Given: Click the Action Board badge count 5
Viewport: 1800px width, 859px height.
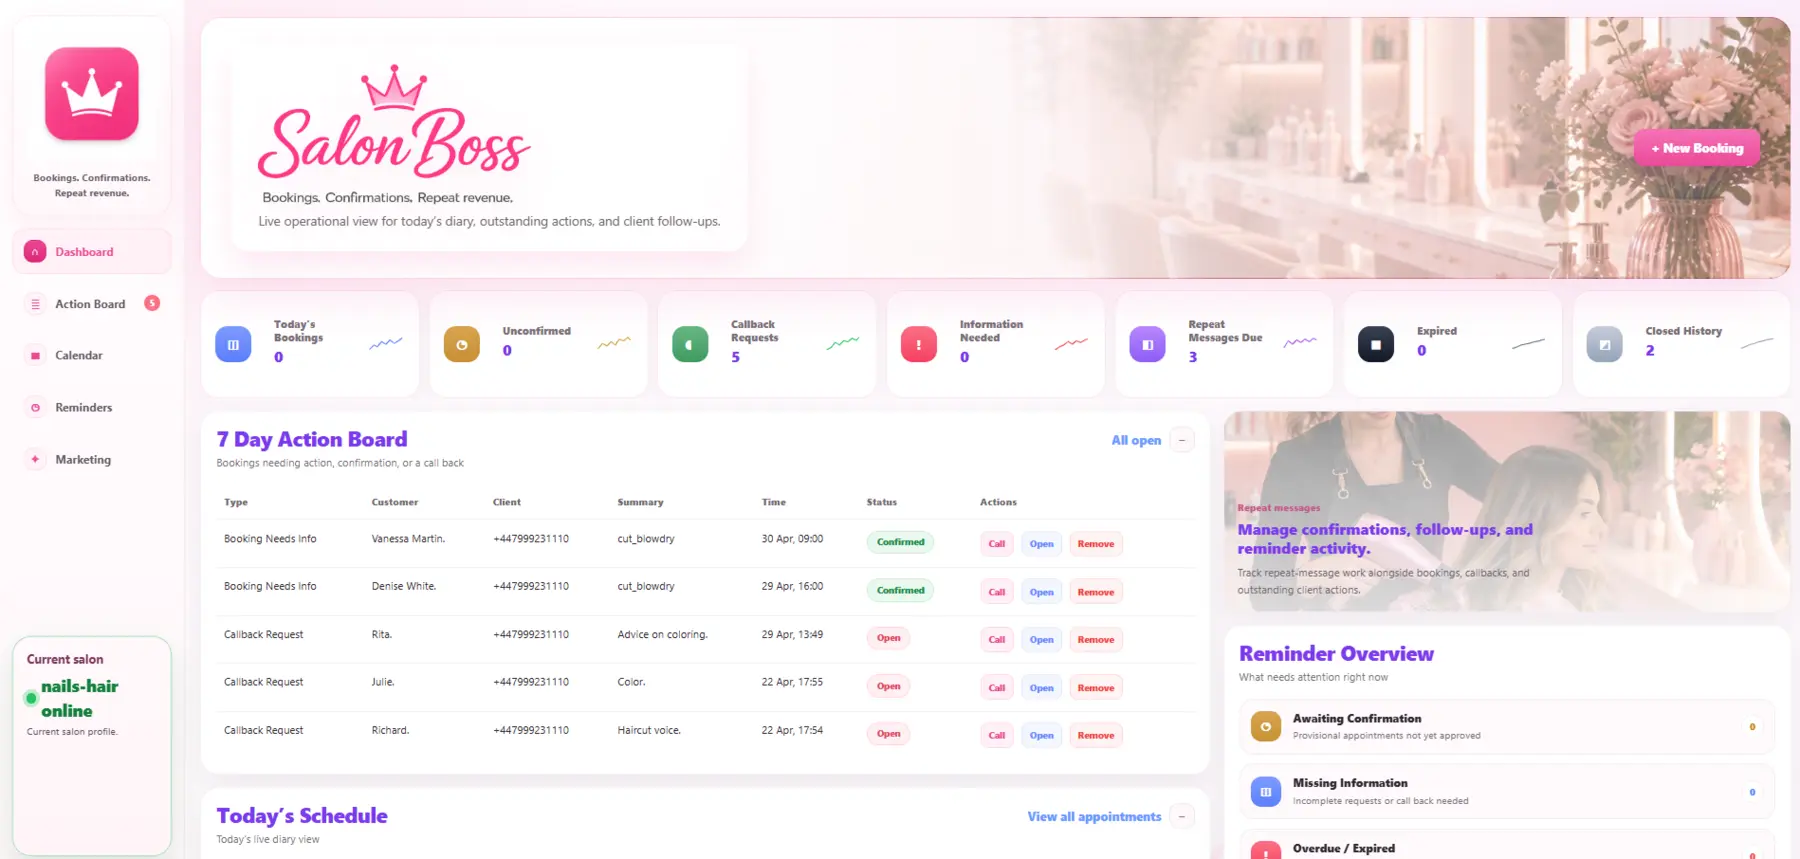Looking at the screenshot, I should (152, 303).
